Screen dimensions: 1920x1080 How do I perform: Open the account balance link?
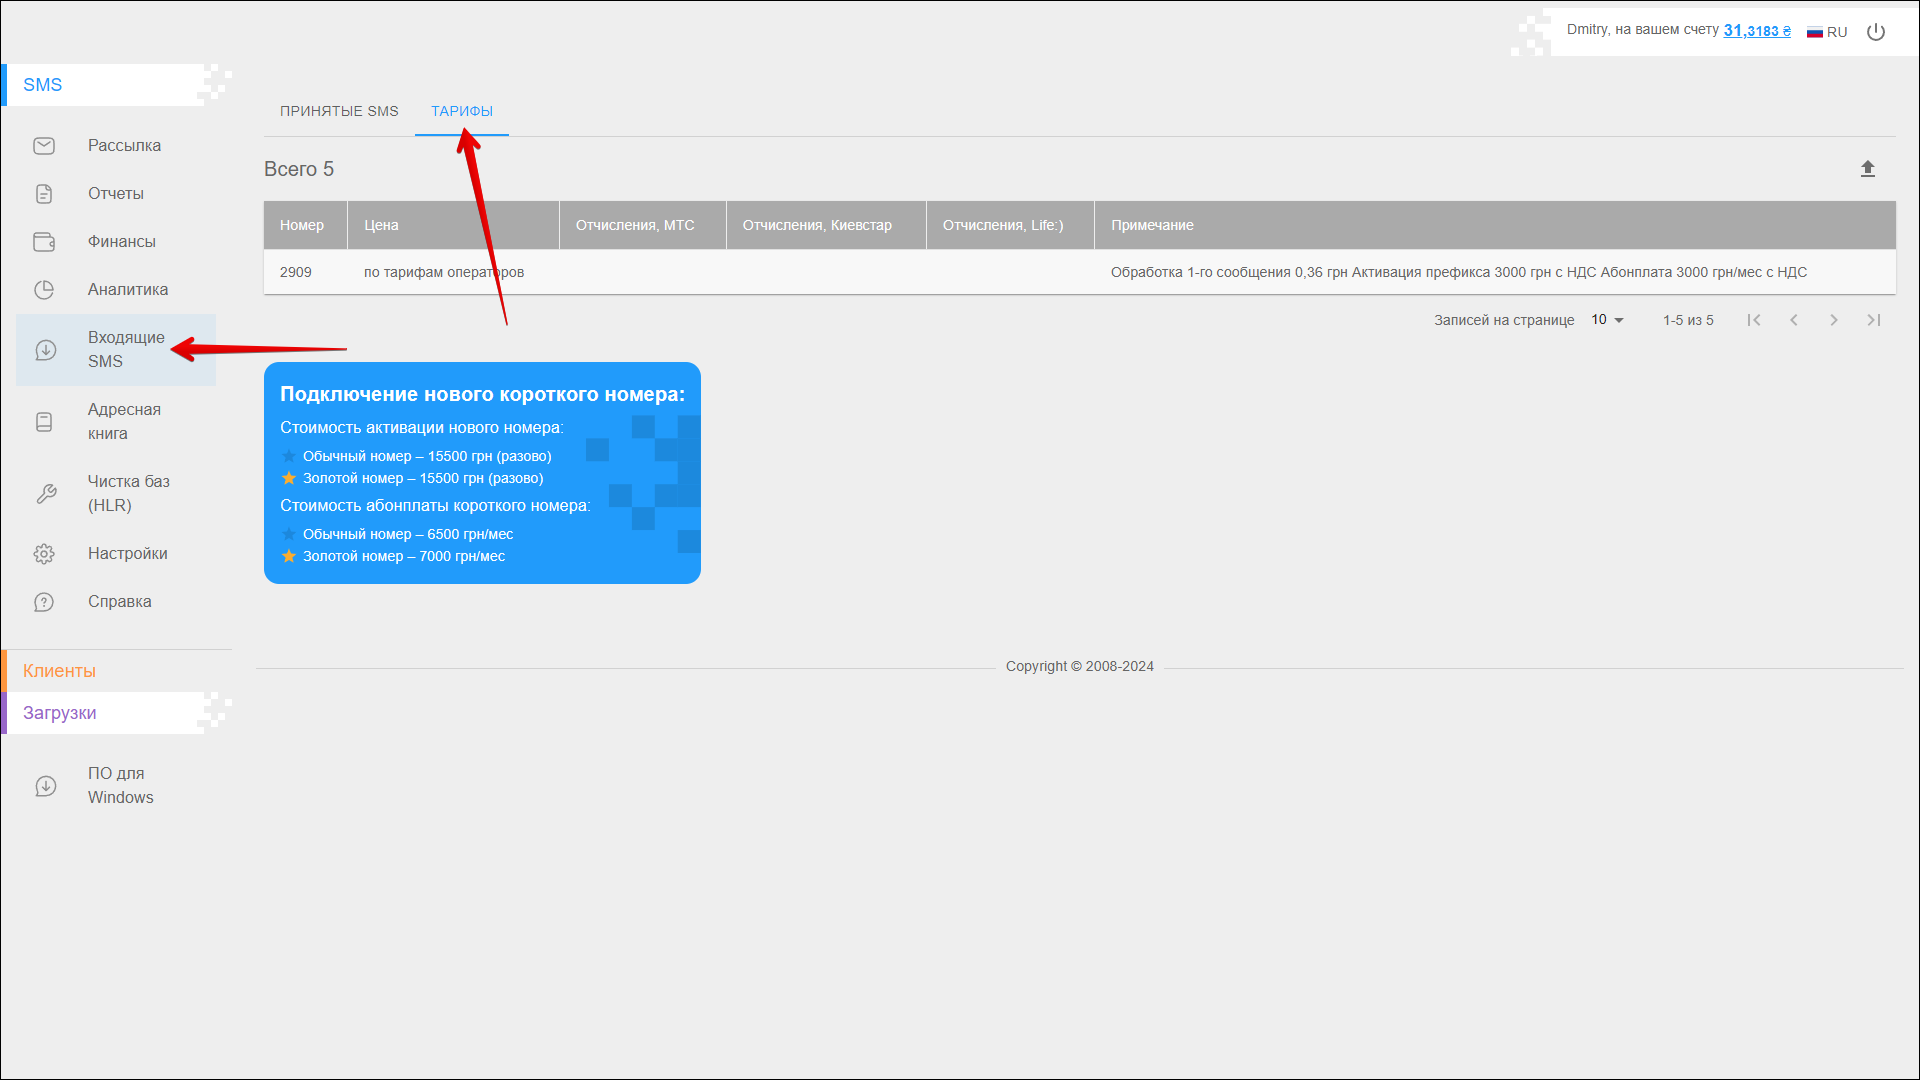pos(1757,31)
